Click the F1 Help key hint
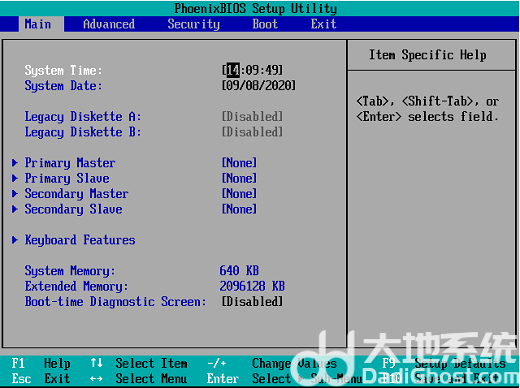 pyautogui.click(x=41, y=363)
